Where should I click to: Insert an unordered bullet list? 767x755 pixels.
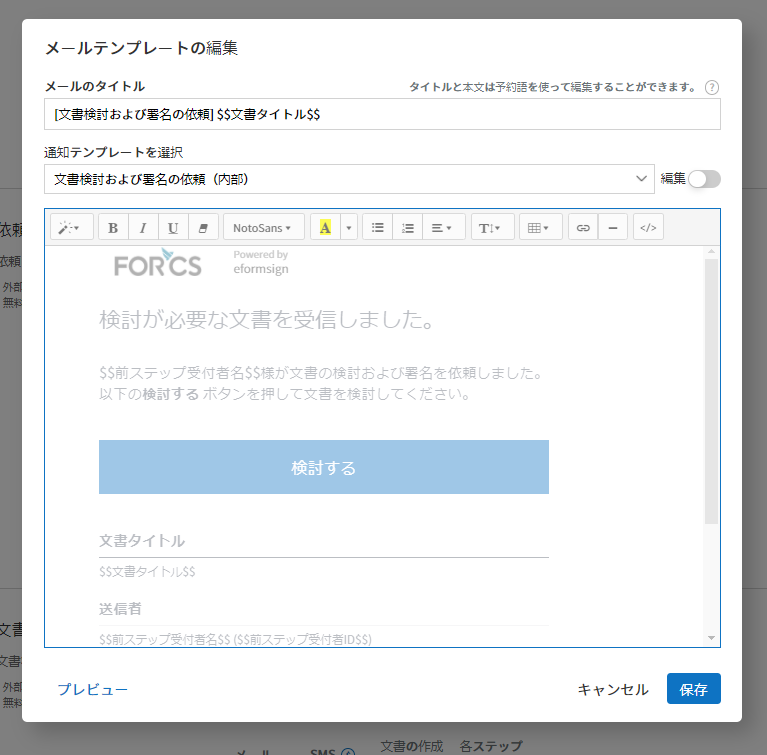click(377, 228)
